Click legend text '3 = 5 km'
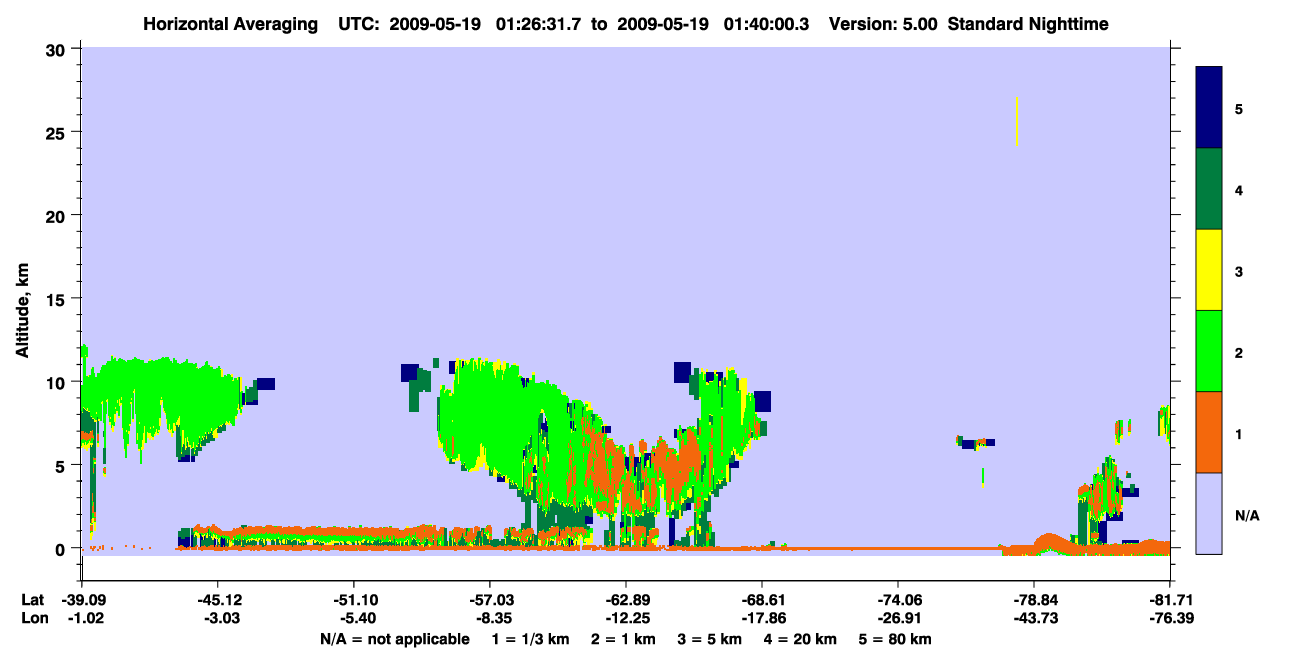Viewport: 1300px width, 667px height. [709, 639]
